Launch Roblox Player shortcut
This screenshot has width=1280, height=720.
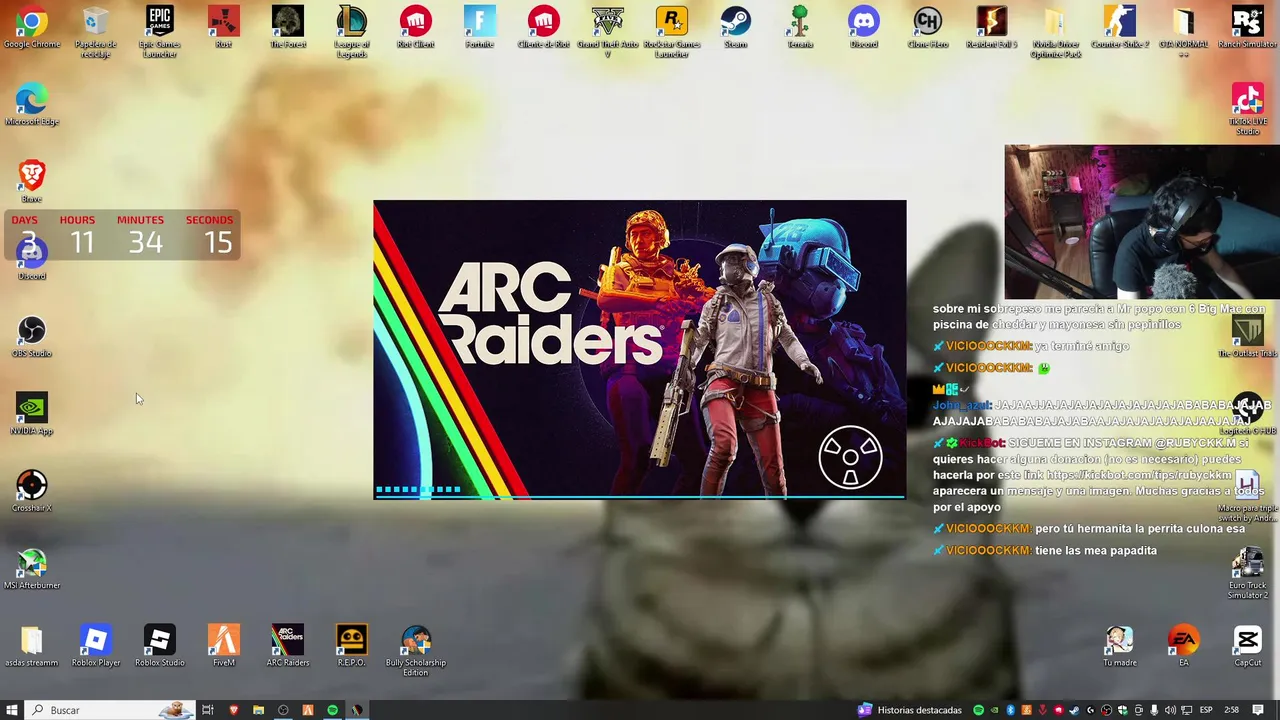[96, 646]
